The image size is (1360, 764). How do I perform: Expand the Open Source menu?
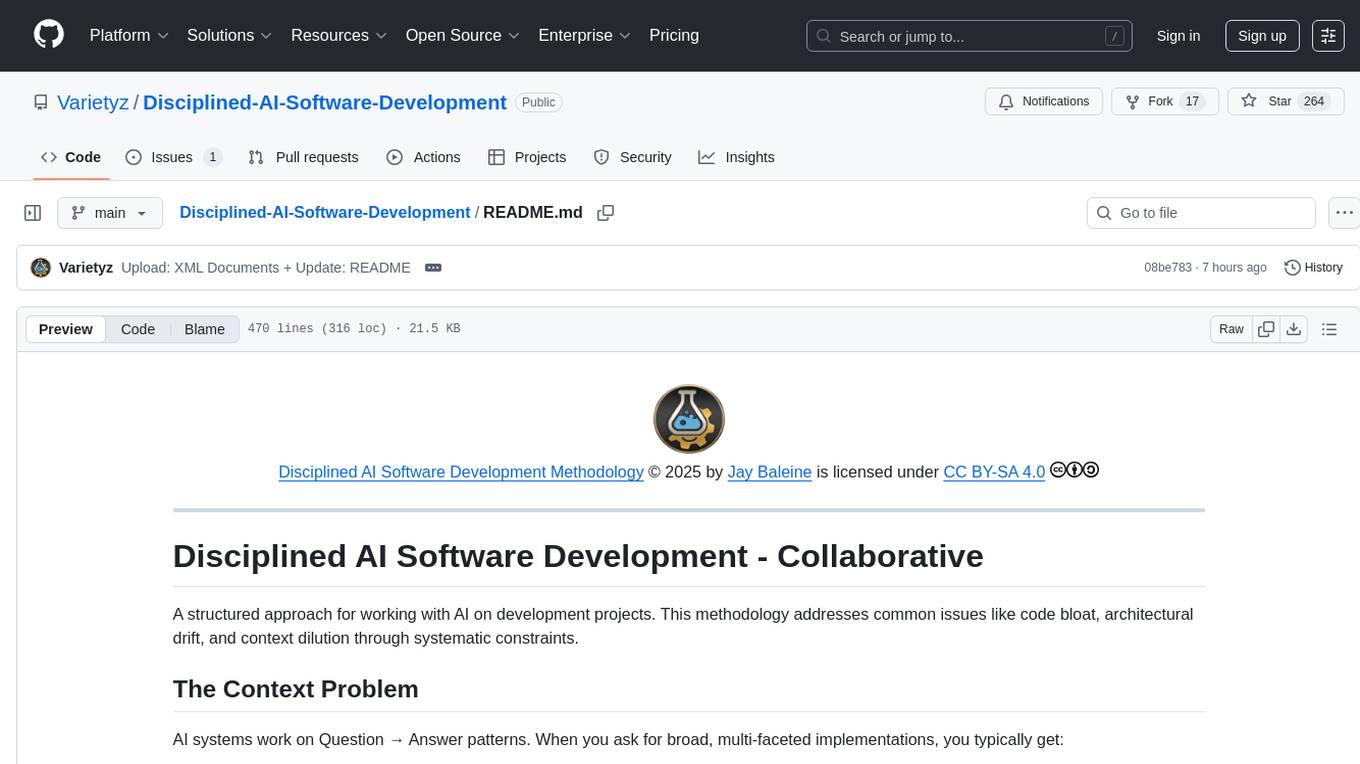click(x=463, y=35)
